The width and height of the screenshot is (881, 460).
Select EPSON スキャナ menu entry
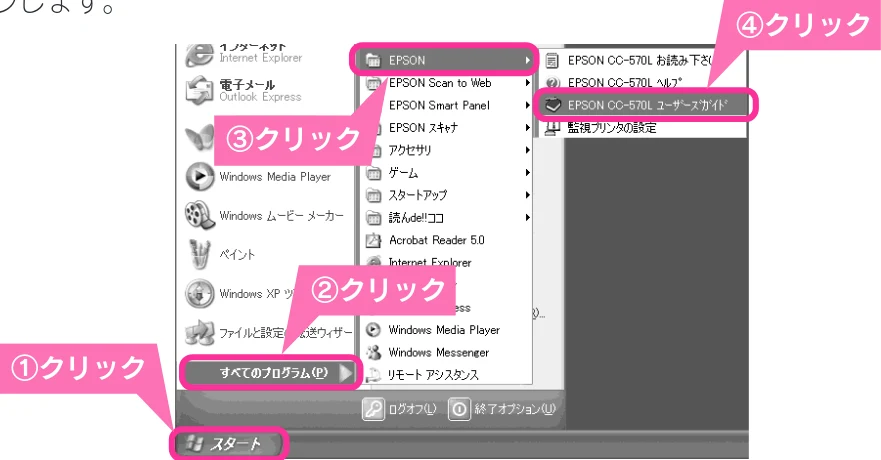(448, 128)
